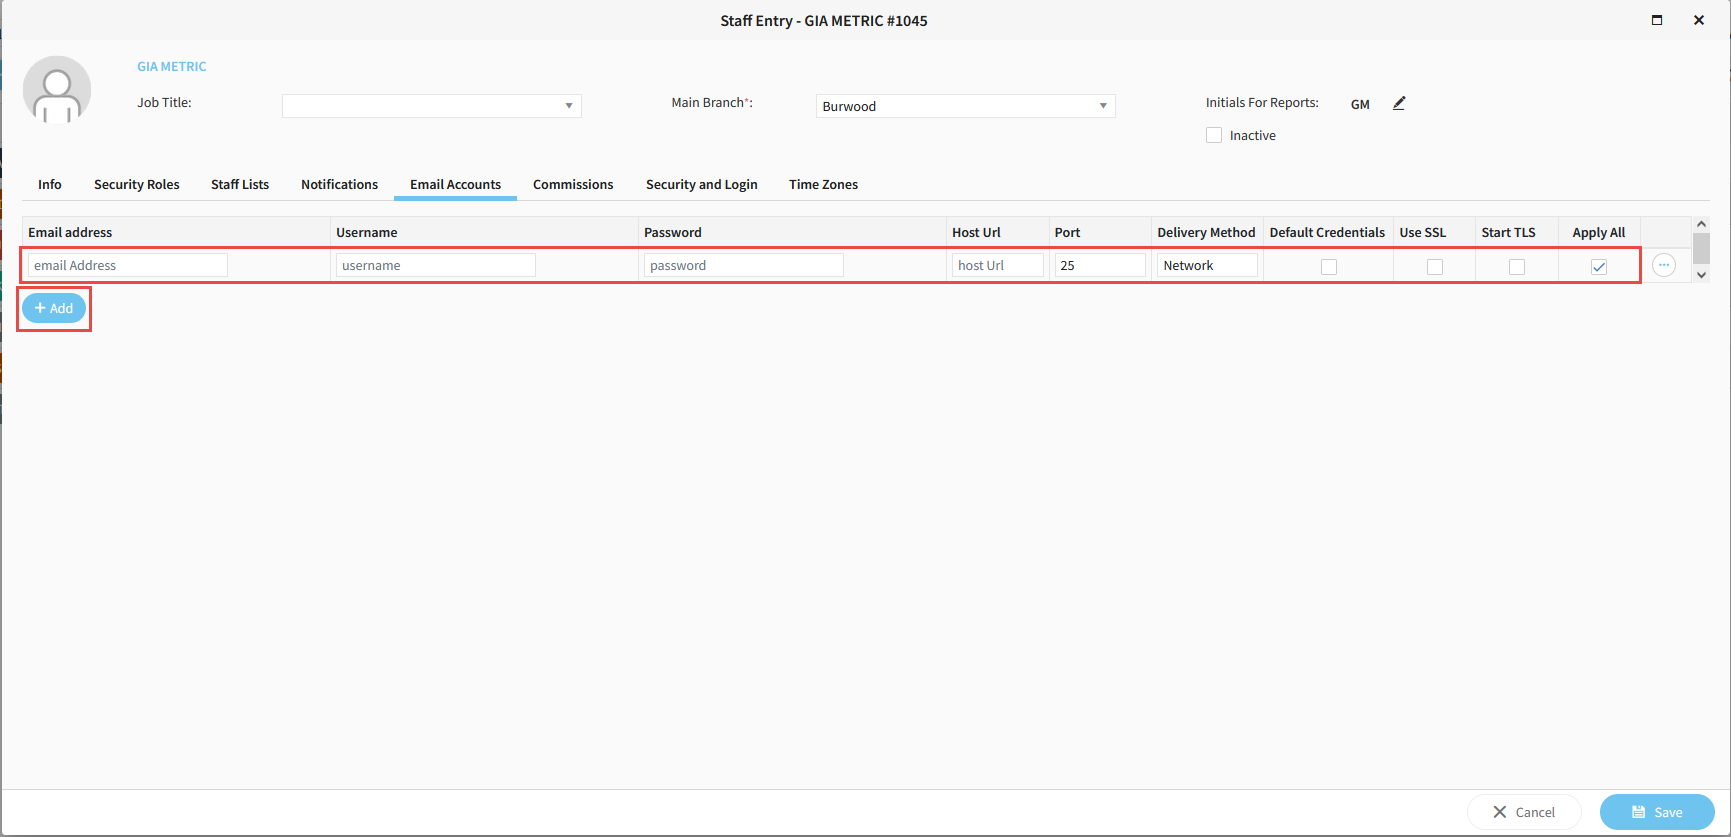Viewport: 1731px width, 837px height.
Task: Tick the Inactive checkbox
Action: [1214, 135]
